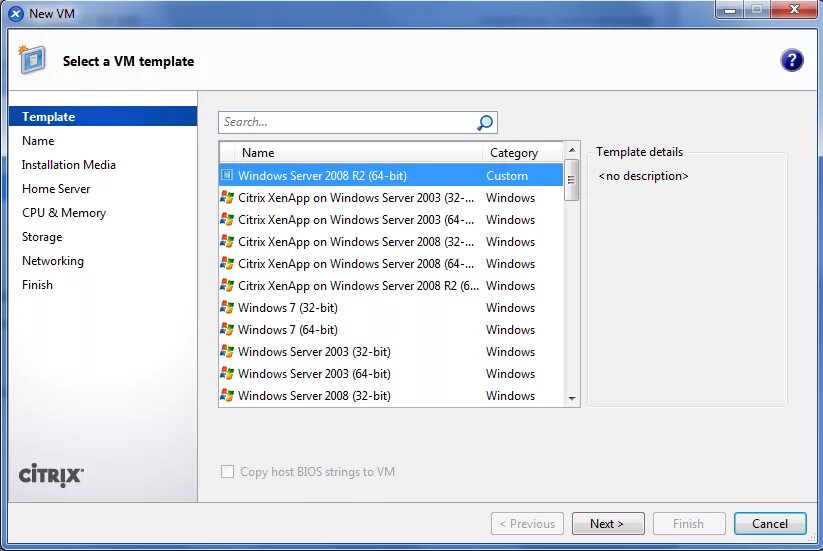
Task: Go to the Networking wizard step
Action: point(53,261)
